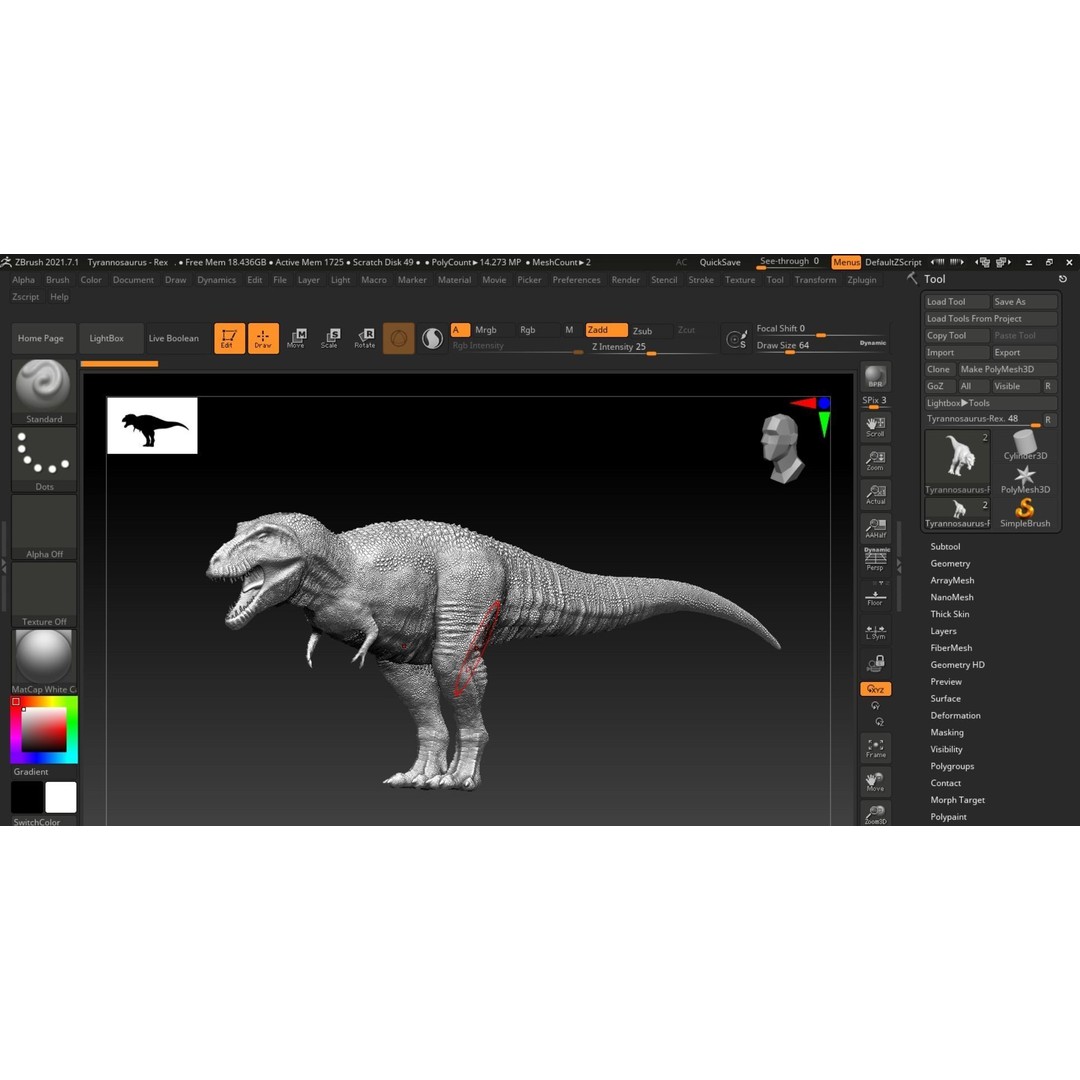Toggle the XYZ rotation mode
The height and width of the screenshot is (1080, 1080).
pos(875,689)
